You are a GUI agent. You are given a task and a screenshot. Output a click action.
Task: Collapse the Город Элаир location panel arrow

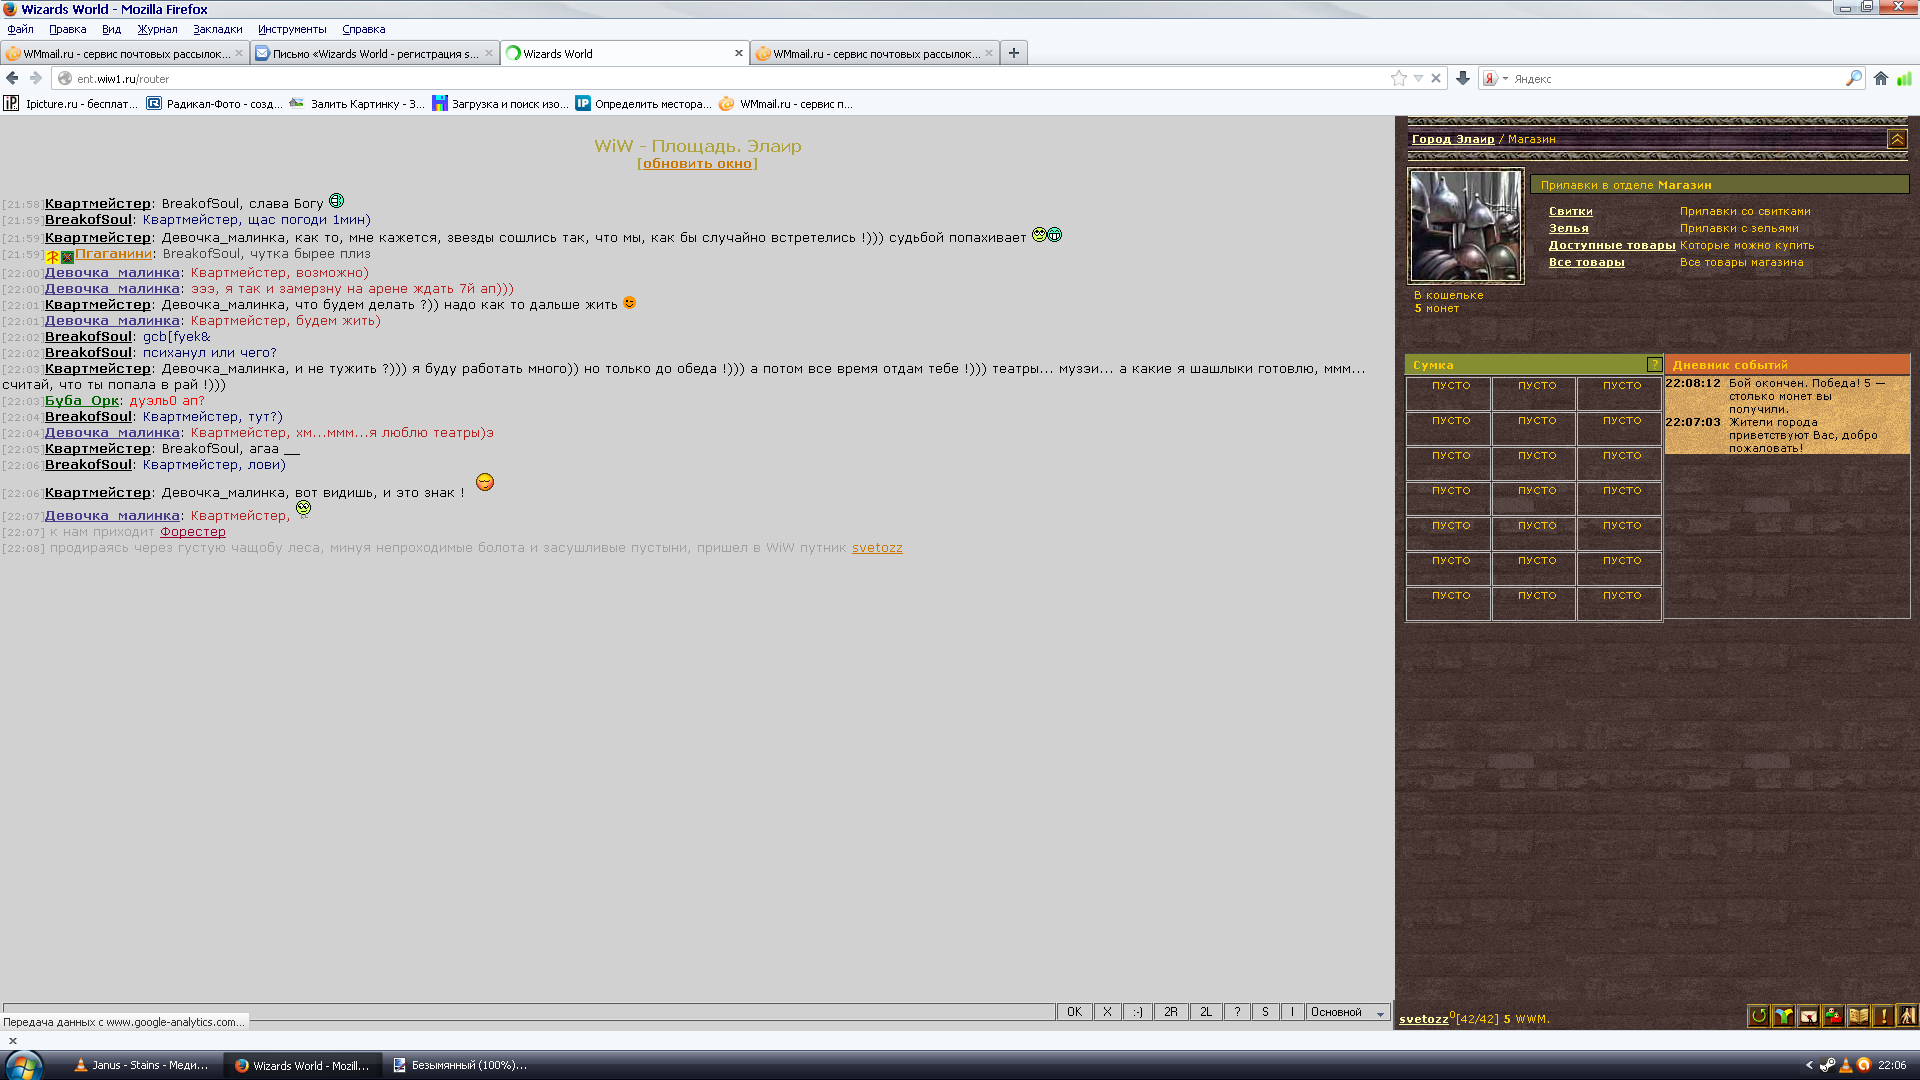pos(1897,140)
